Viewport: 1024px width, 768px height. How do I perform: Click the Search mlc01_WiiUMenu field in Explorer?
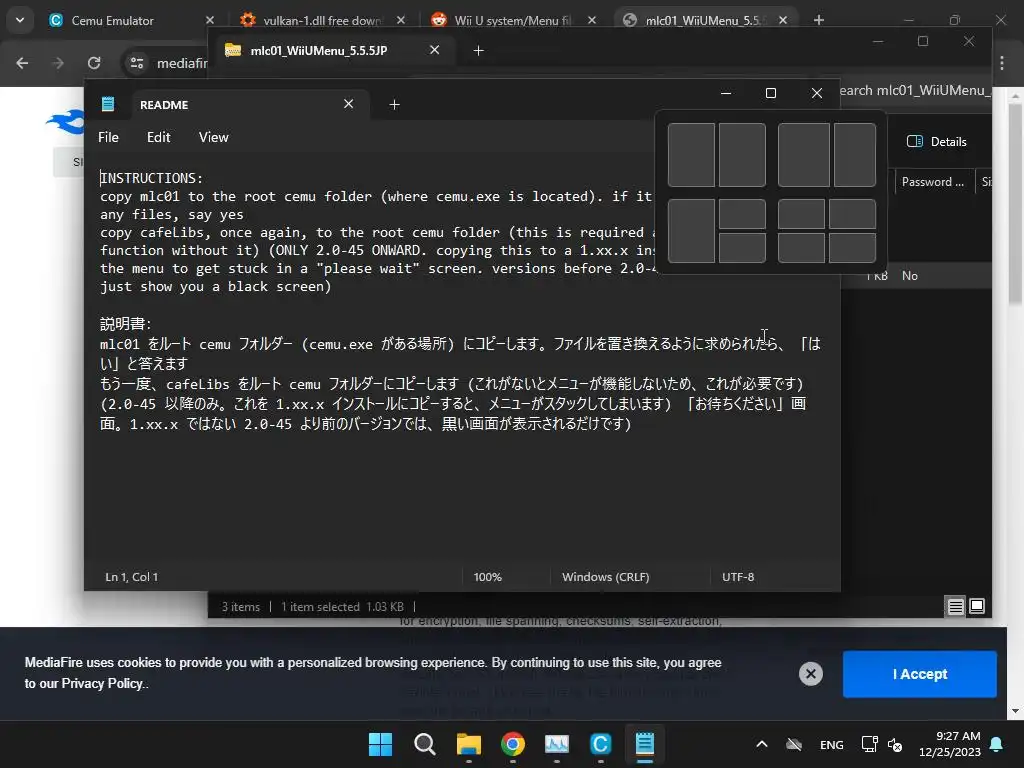point(914,90)
